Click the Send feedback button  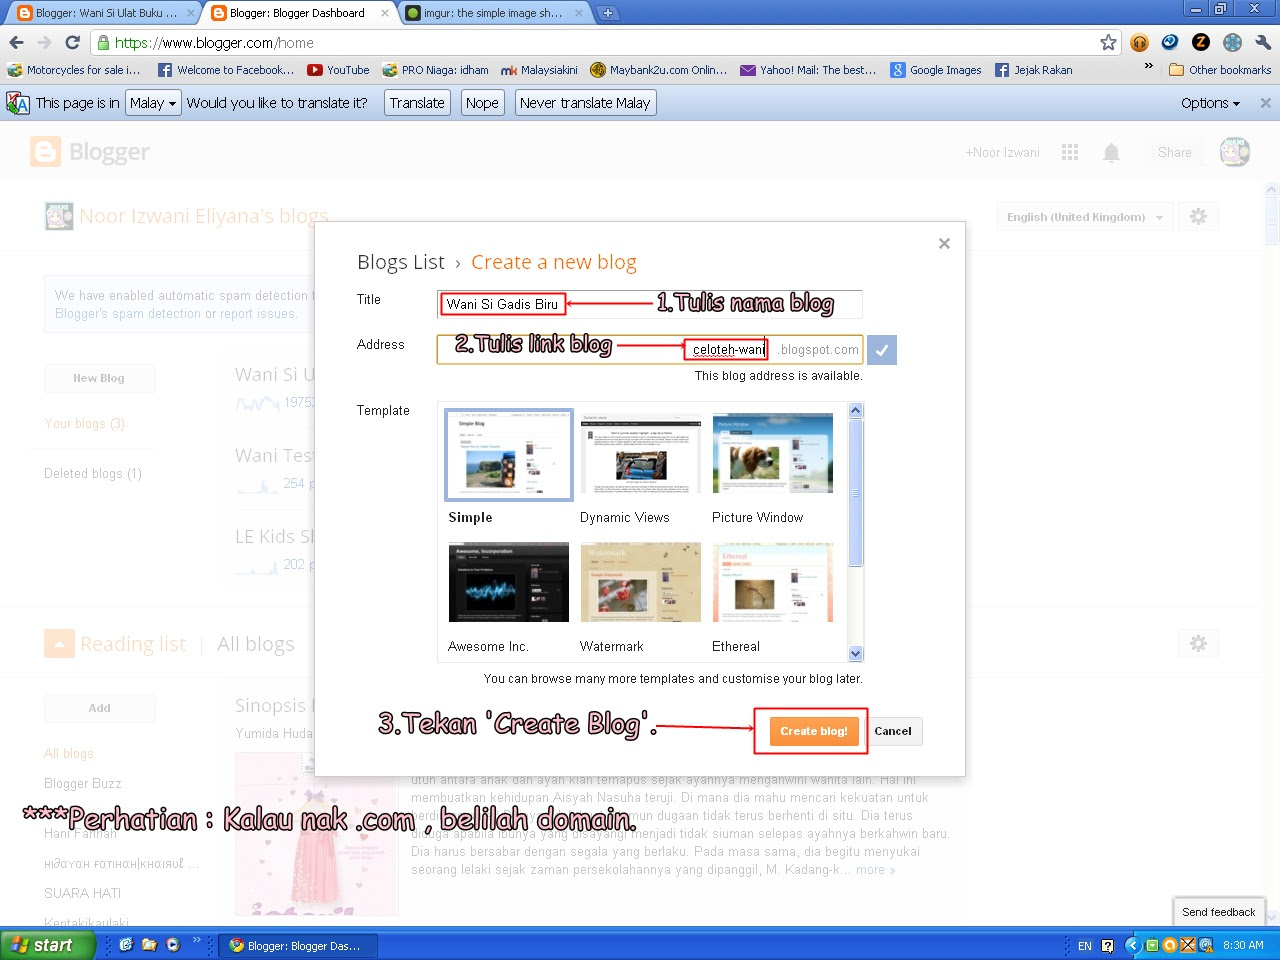[1218, 912]
